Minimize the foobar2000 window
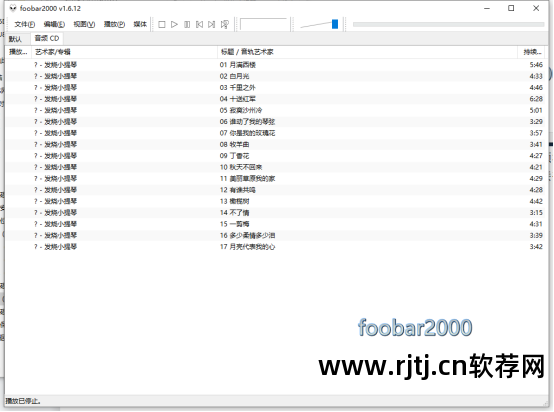Image resolution: width=554 pixels, height=412 pixels. [487, 8]
